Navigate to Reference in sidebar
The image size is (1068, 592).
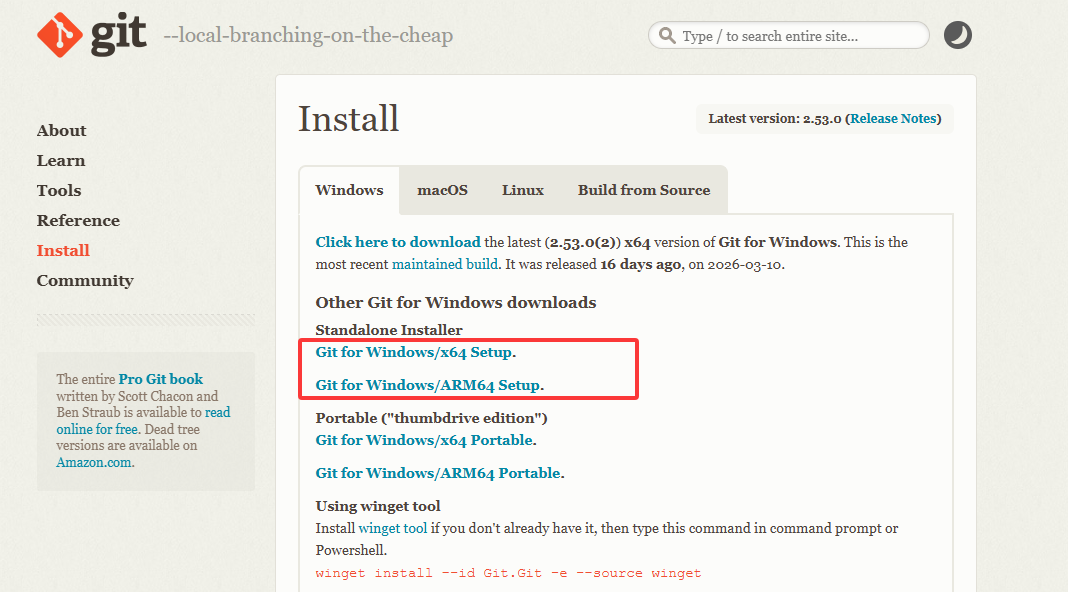tap(78, 220)
